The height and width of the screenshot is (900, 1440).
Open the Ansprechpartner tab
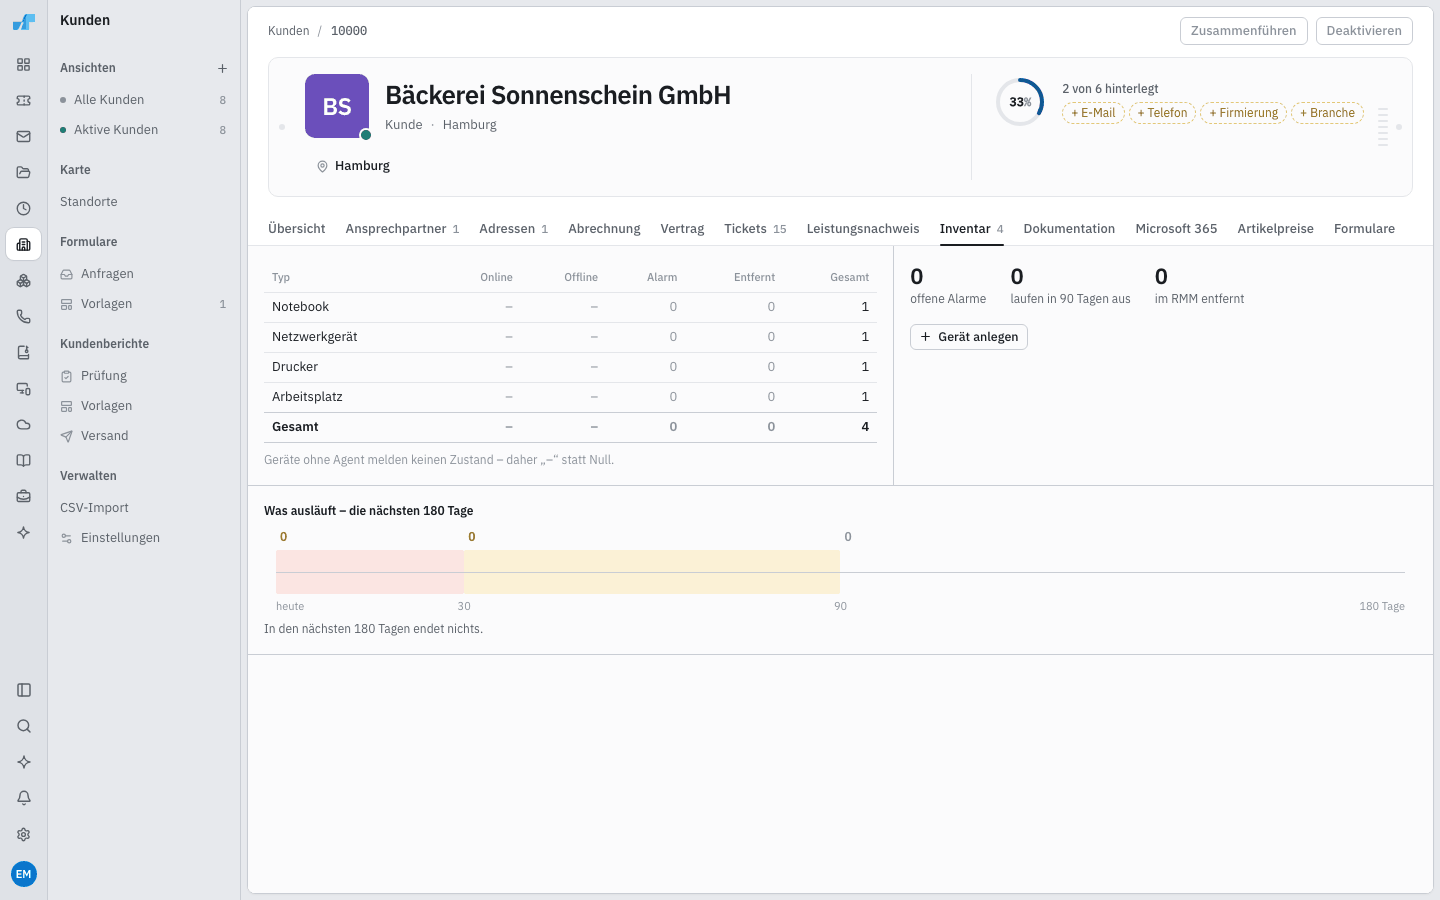coord(402,229)
